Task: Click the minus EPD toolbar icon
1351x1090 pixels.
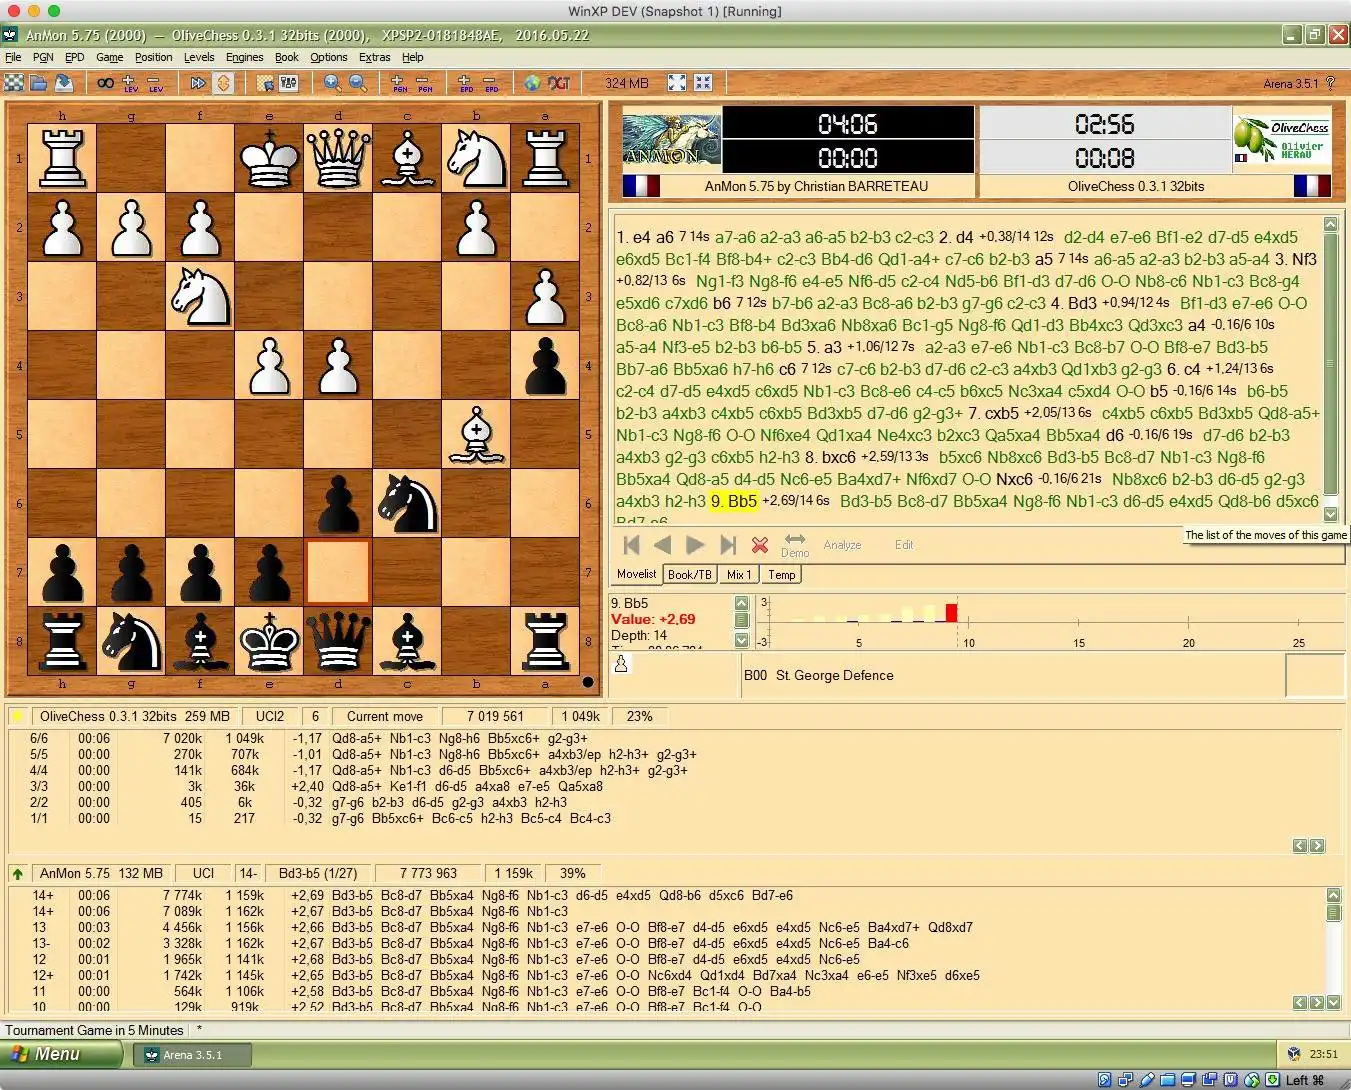Action: pyautogui.click(x=491, y=83)
